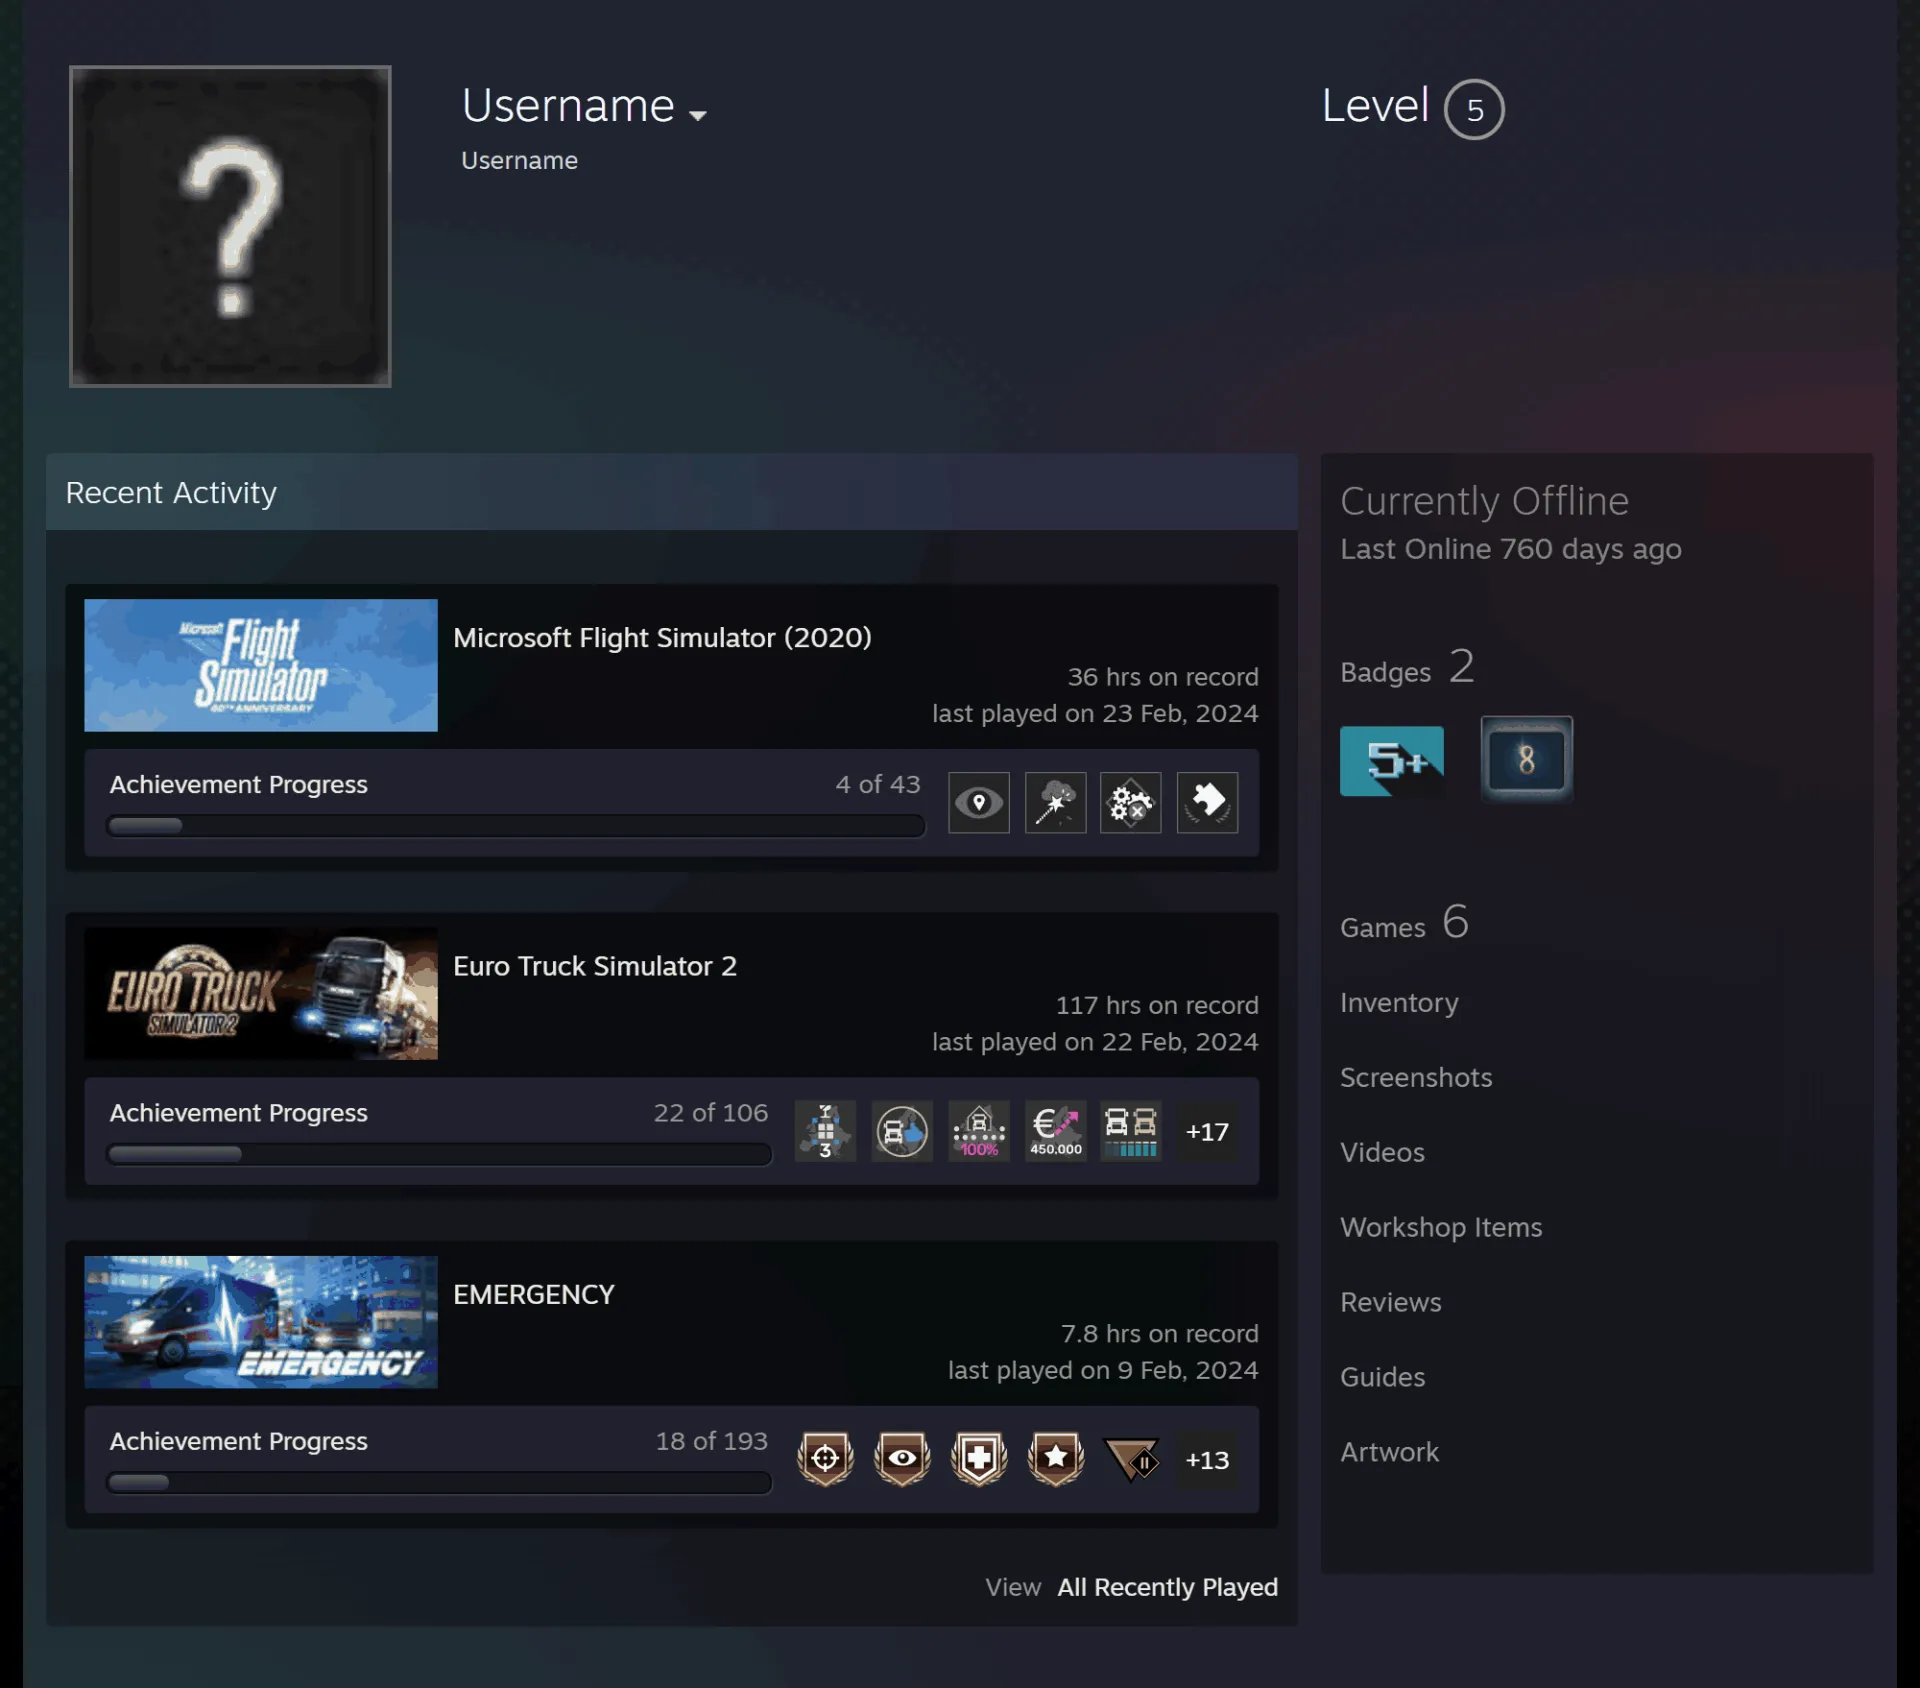Open the Euro Truck Simulator 2 title link
Viewport: 1920px width, 1688px height.
[595, 966]
